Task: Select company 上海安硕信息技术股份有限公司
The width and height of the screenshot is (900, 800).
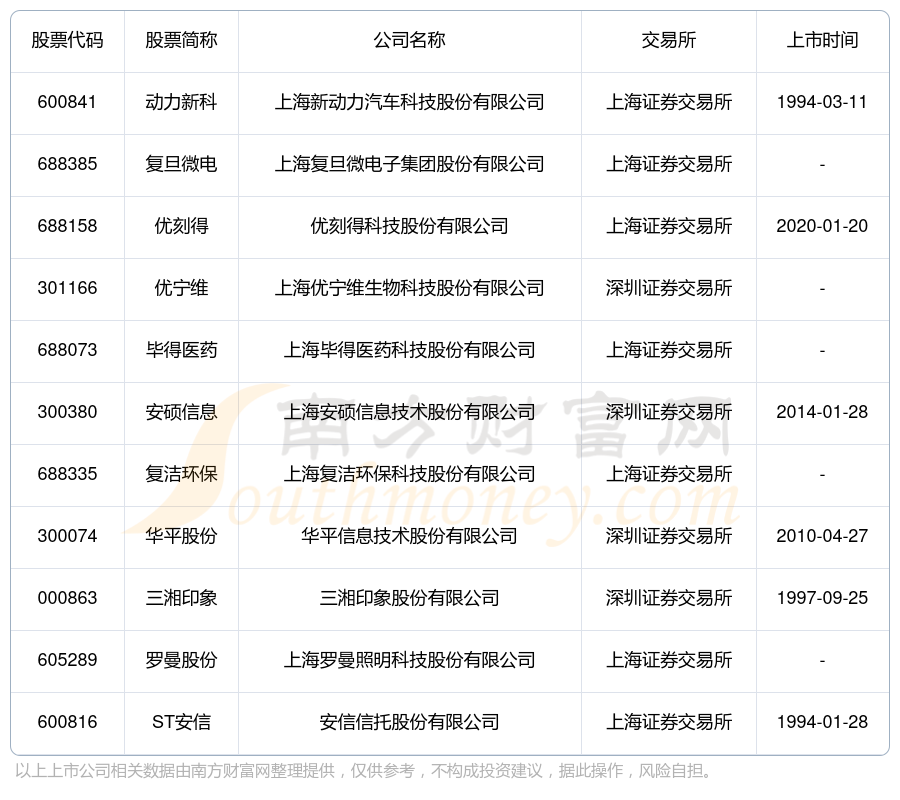Action: (x=410, y=412)
